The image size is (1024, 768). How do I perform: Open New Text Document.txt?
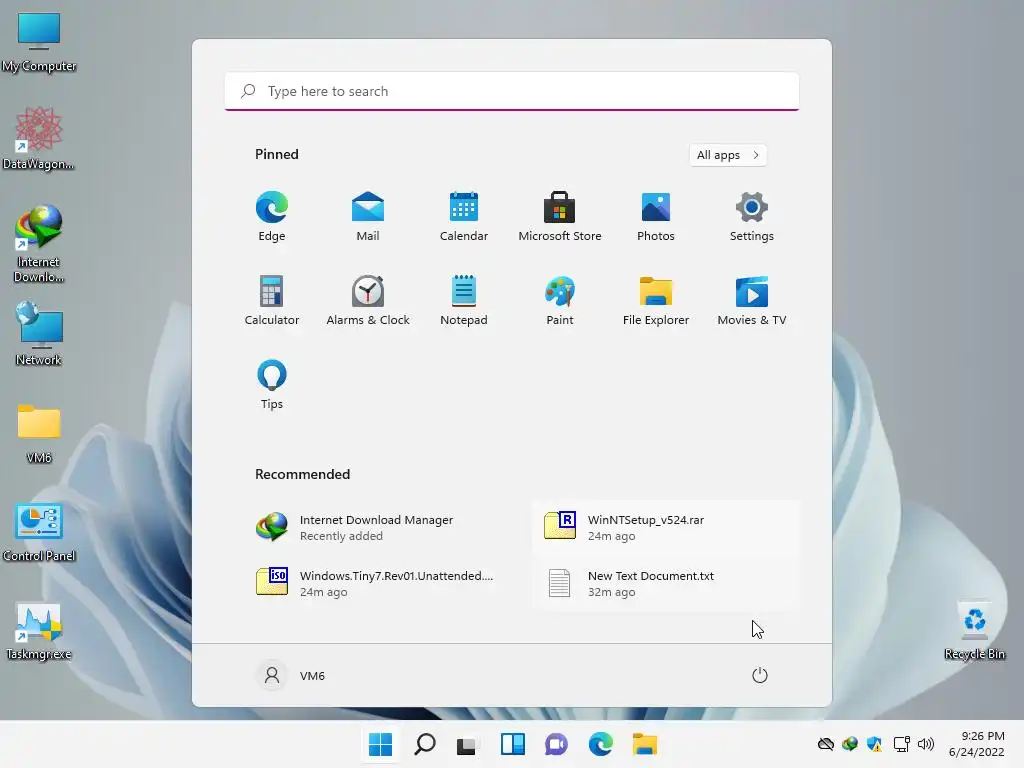[667, 583]
